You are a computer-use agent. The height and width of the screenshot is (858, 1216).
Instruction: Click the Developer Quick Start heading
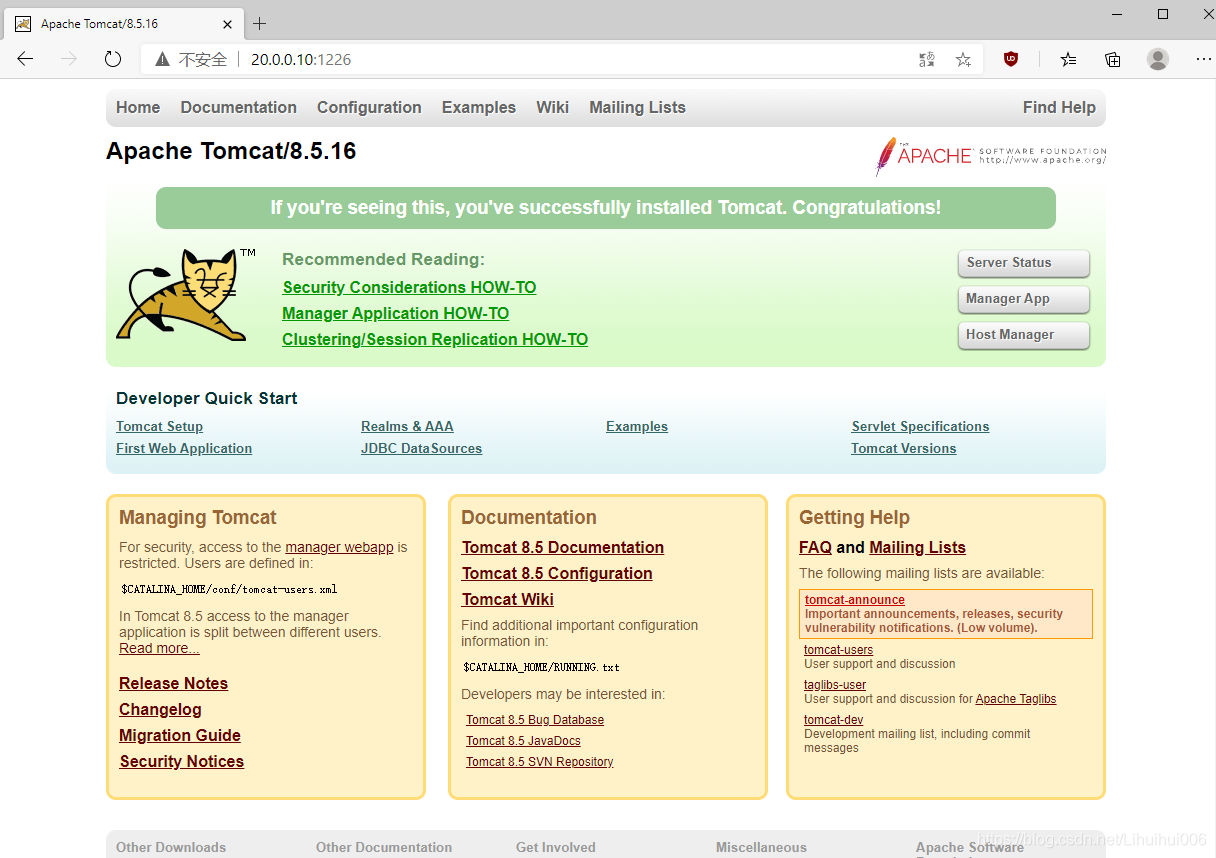pyautogui.click(x=207, y=398)
